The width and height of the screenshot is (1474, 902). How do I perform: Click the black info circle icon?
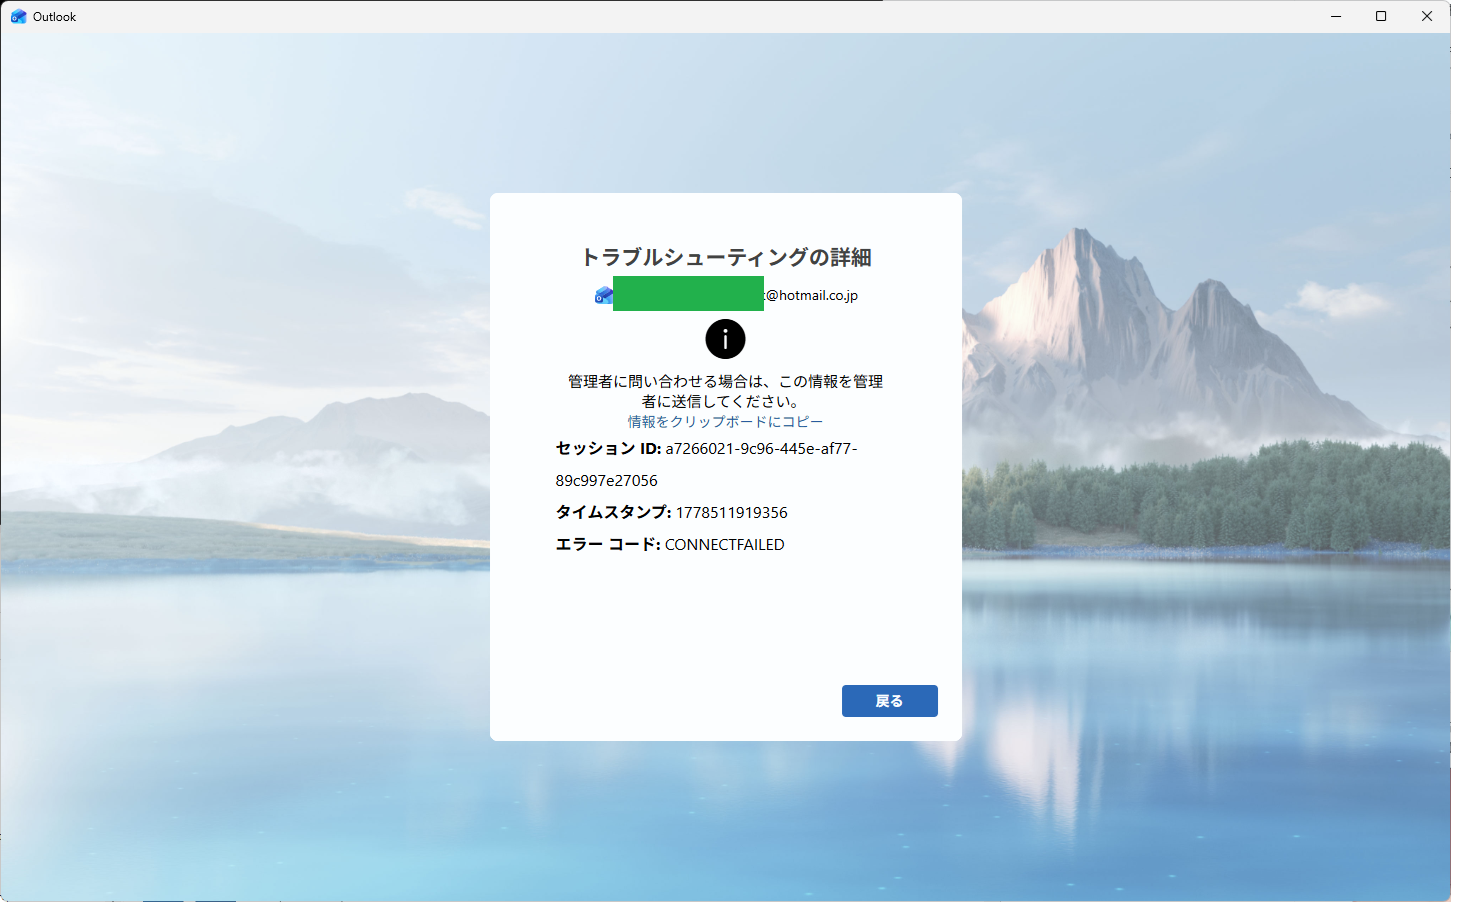pos(725,339)
